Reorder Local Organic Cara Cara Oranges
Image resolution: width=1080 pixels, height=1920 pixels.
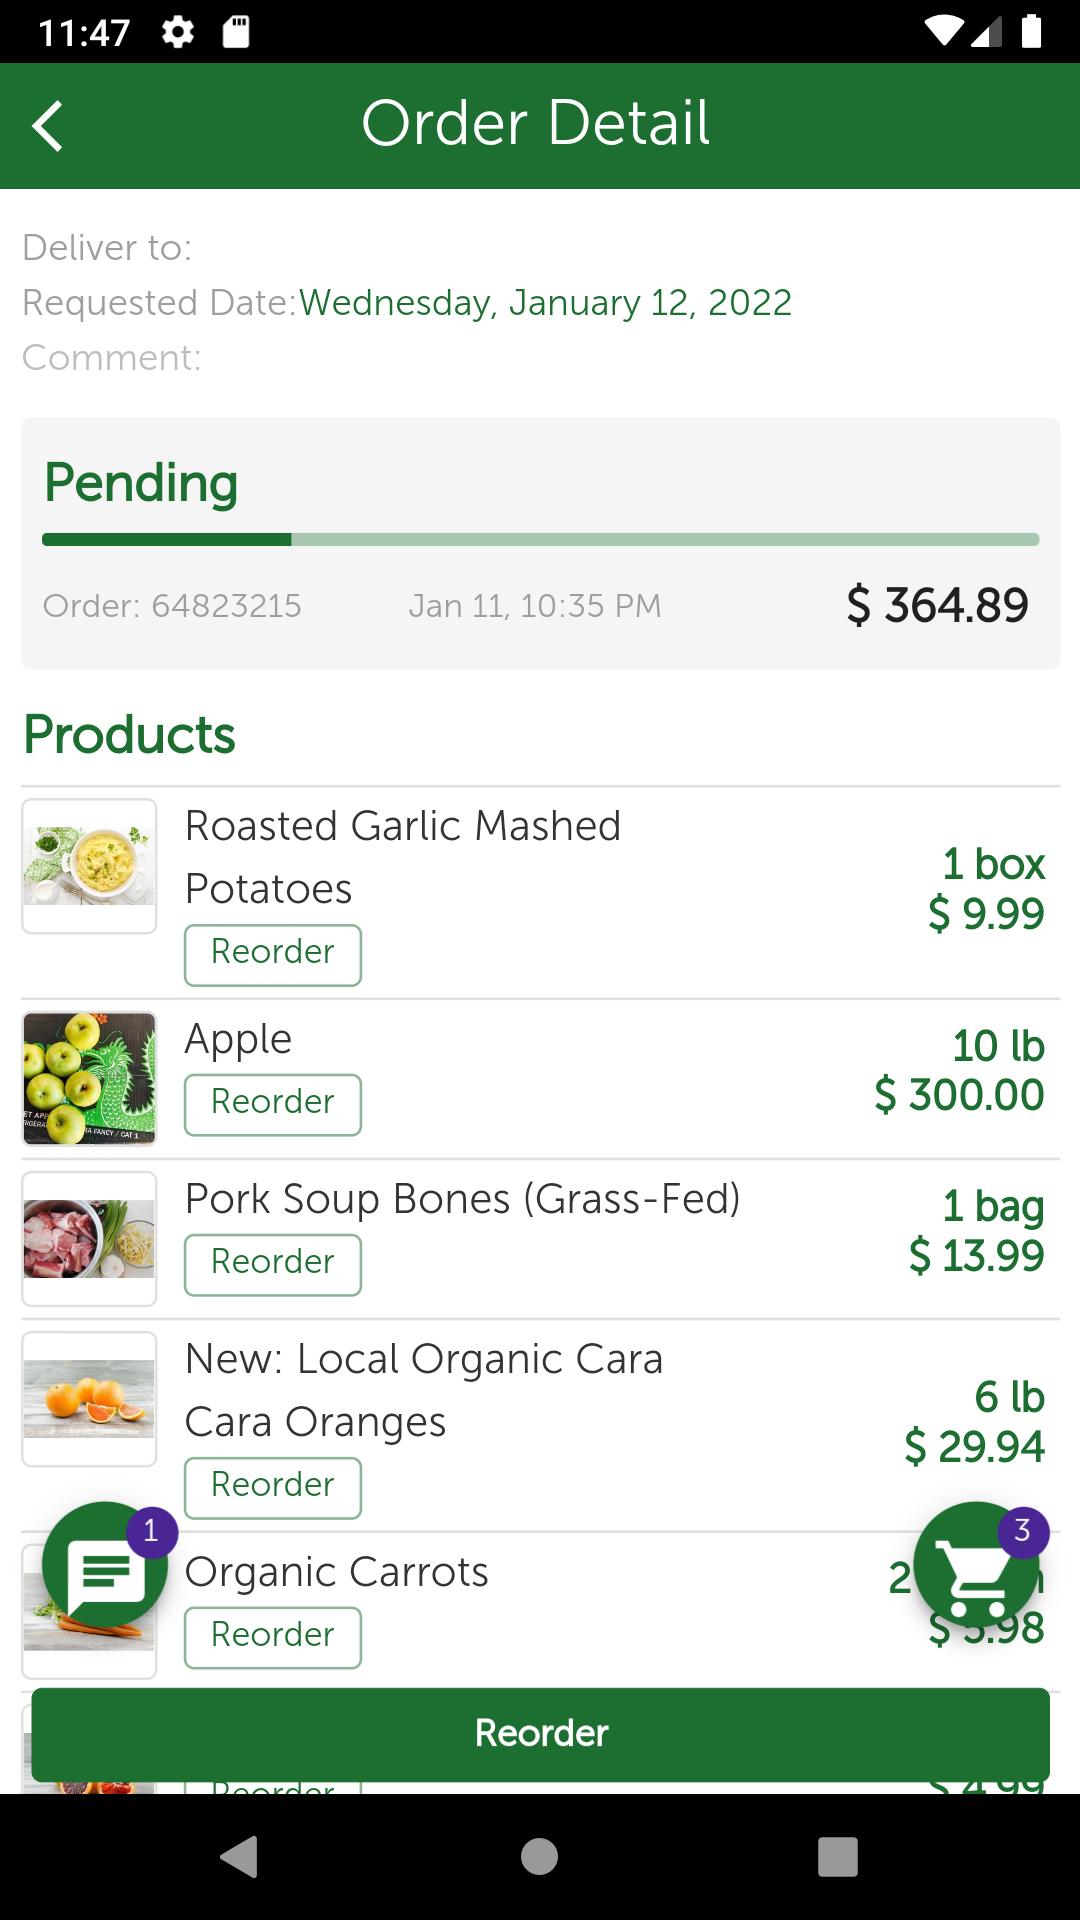(272, 1488)
